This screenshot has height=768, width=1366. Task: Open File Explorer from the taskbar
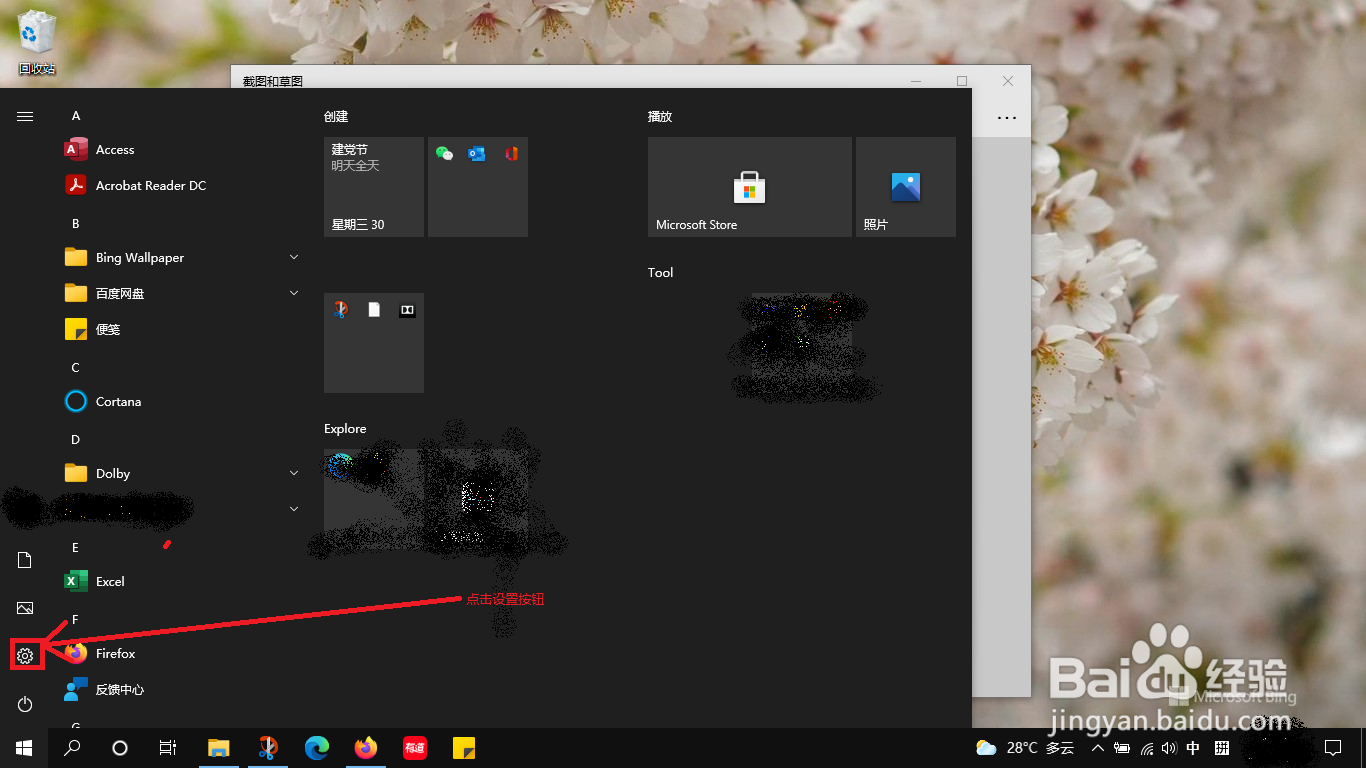click(x=218, y=748)
